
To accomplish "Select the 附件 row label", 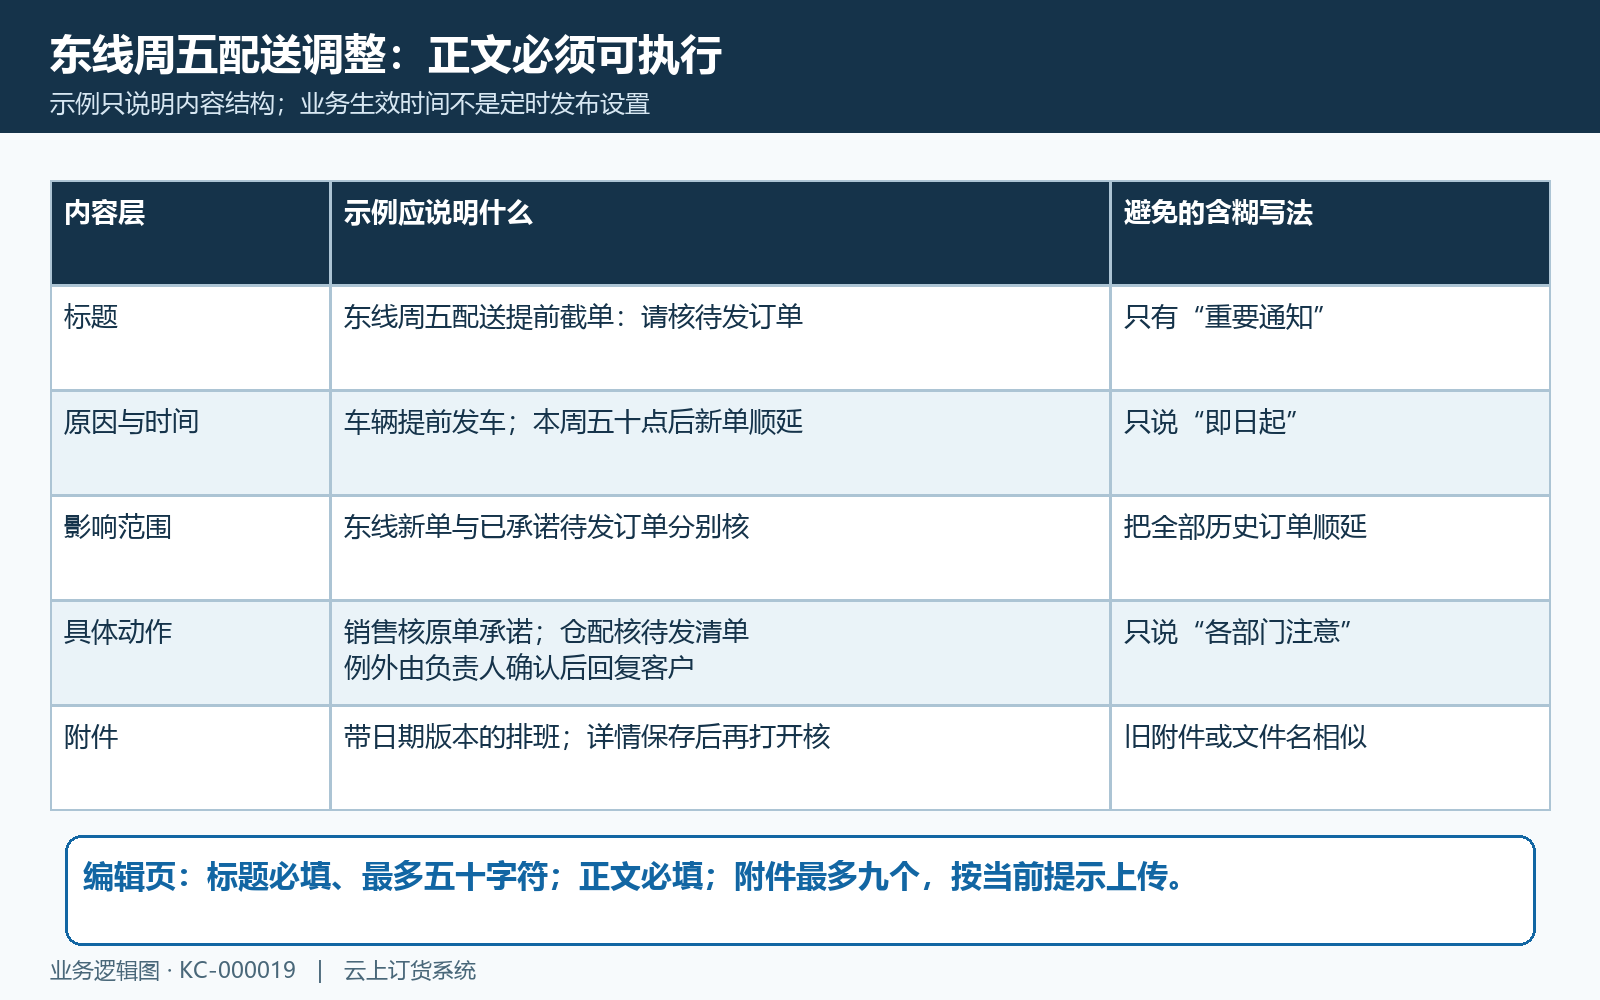I will 190,758.
